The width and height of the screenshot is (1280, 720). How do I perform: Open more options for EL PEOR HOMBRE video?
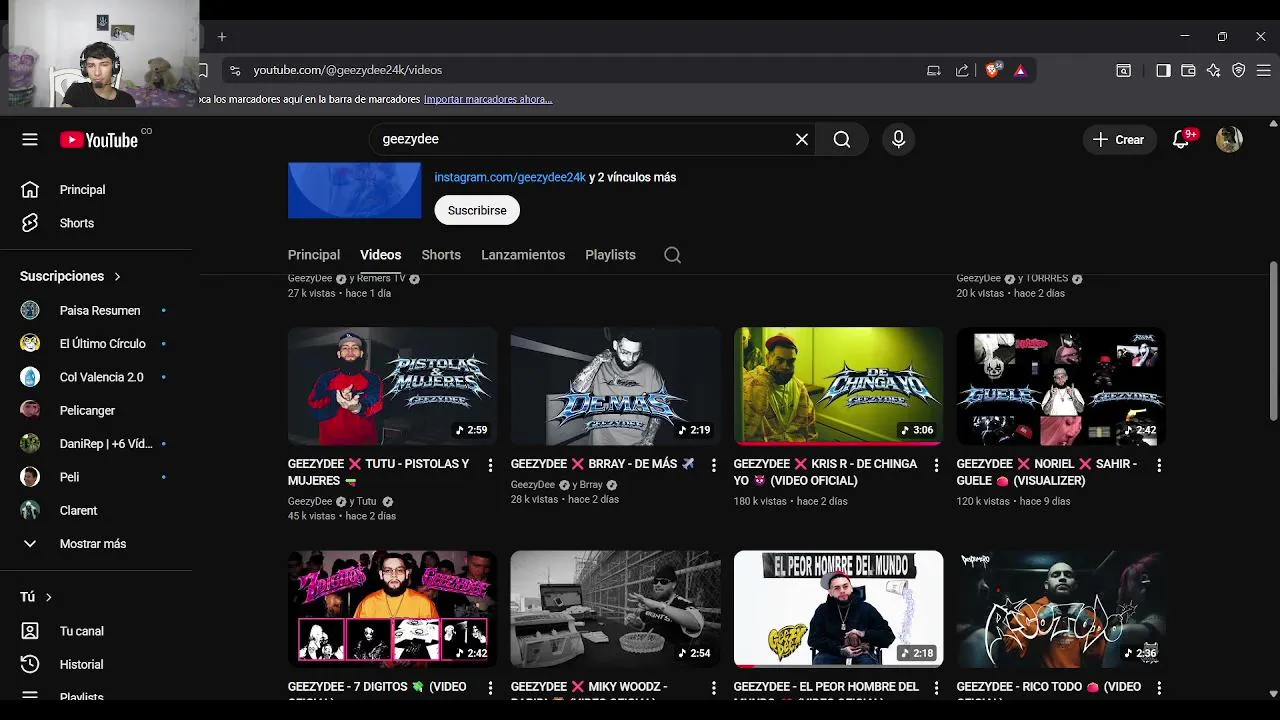[x=936, y=688]
